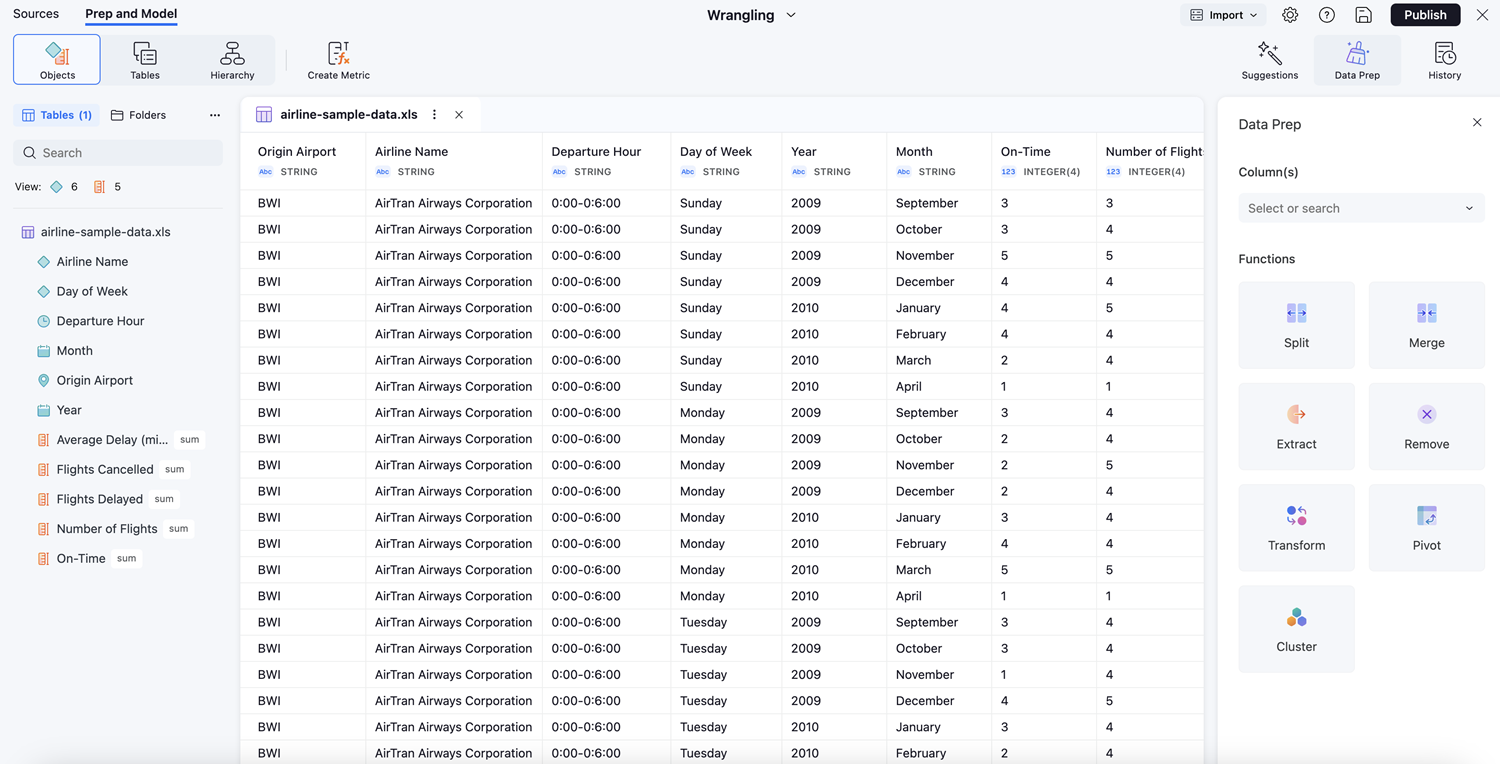Choose the Extract function
Viewport: 1500px width, 764px height.
coord(1296,426)
